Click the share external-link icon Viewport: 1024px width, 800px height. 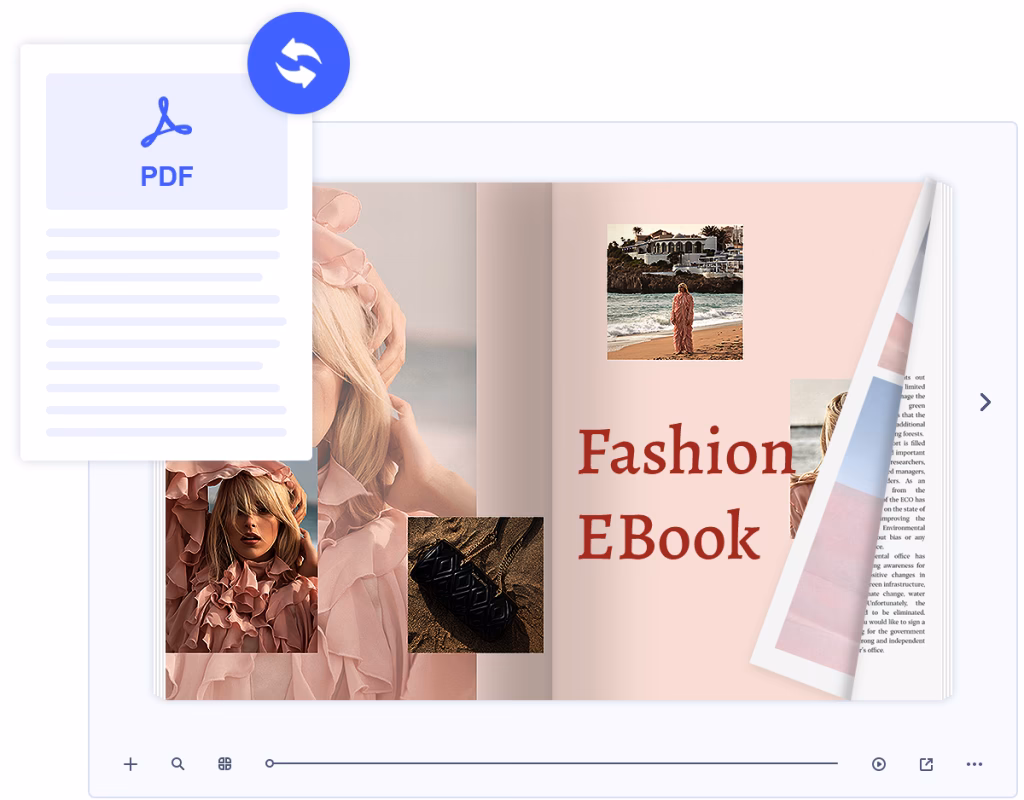[x=926, y=764]
